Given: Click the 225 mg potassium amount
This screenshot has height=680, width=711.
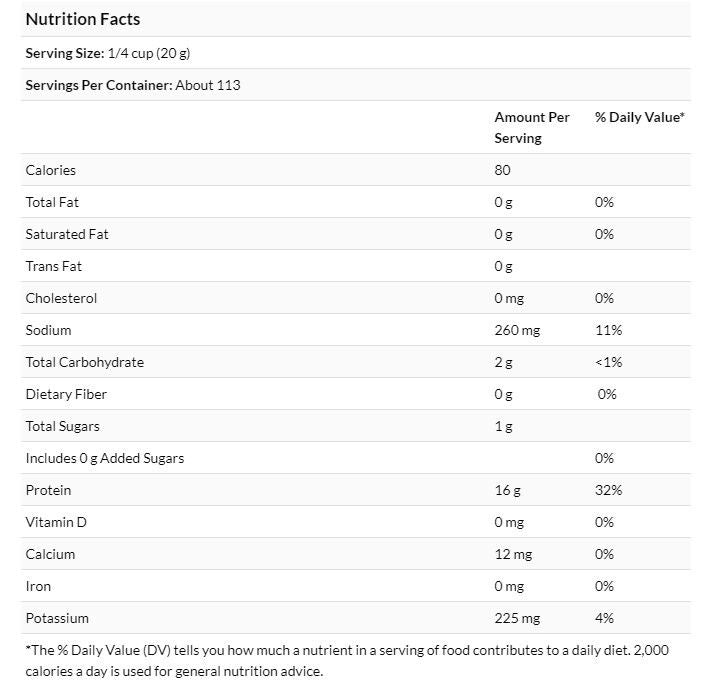Looking at the screenshot, I should click(517, 618).
